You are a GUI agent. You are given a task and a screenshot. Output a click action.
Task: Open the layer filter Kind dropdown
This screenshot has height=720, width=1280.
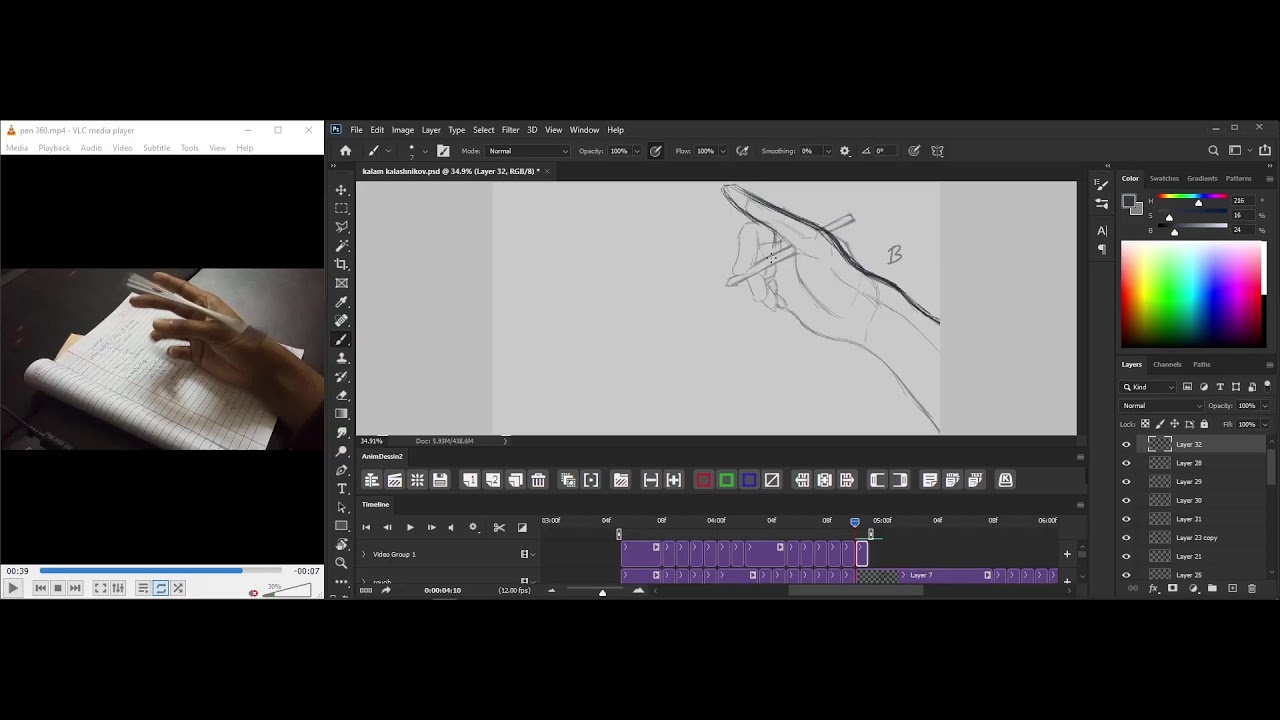tap(1148, 387)
